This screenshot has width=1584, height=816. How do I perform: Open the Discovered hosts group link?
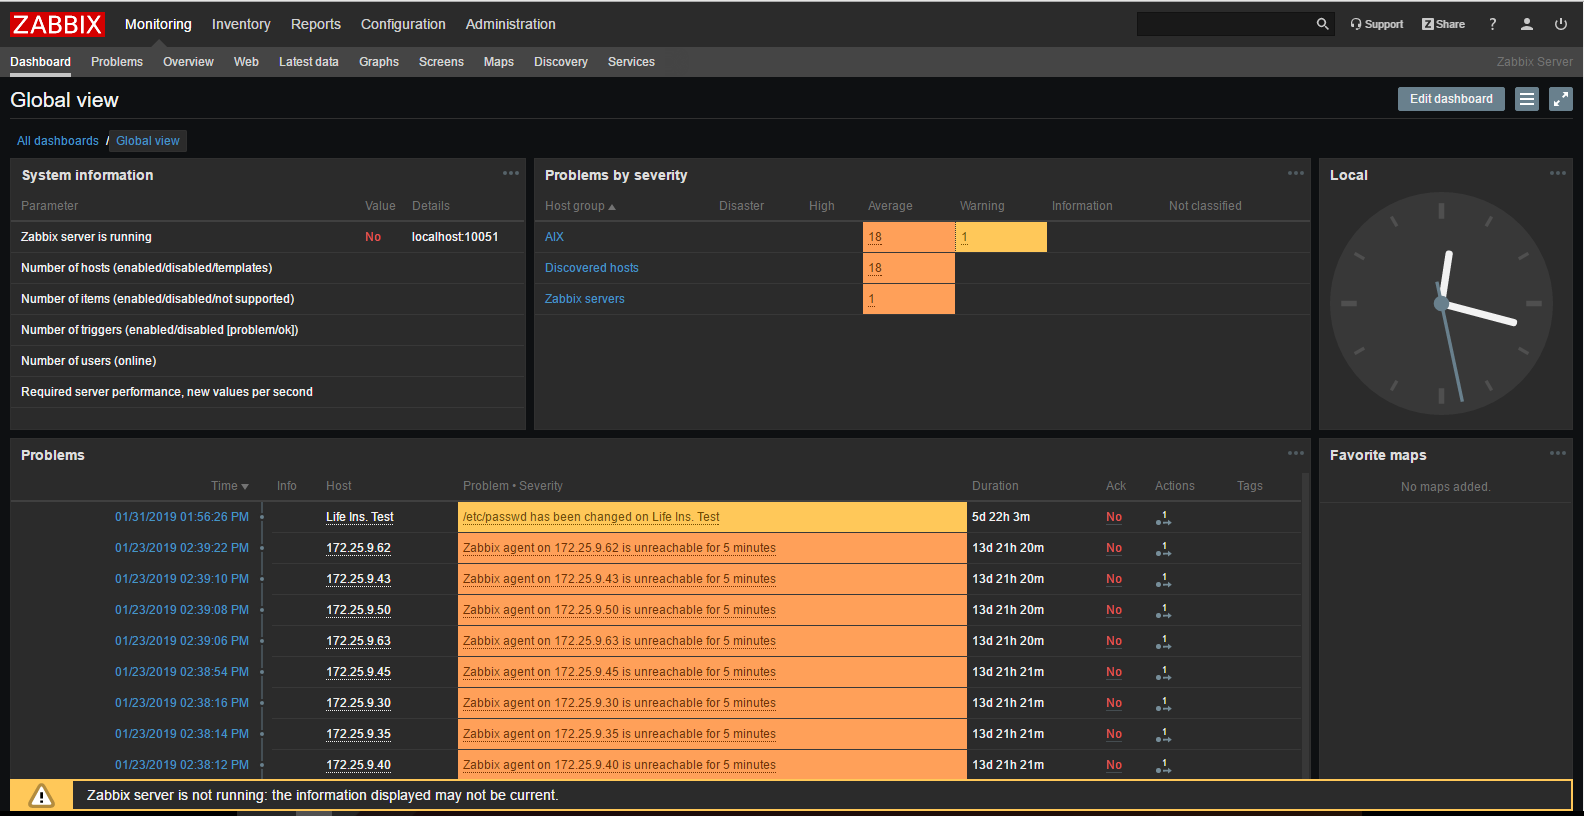click(591, 268)
